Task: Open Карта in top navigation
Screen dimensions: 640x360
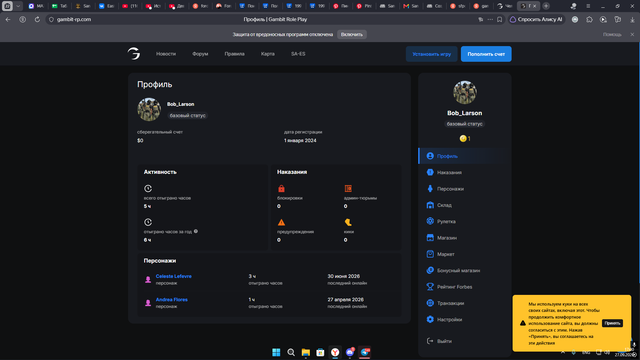Action: click(x=268, y=54)
